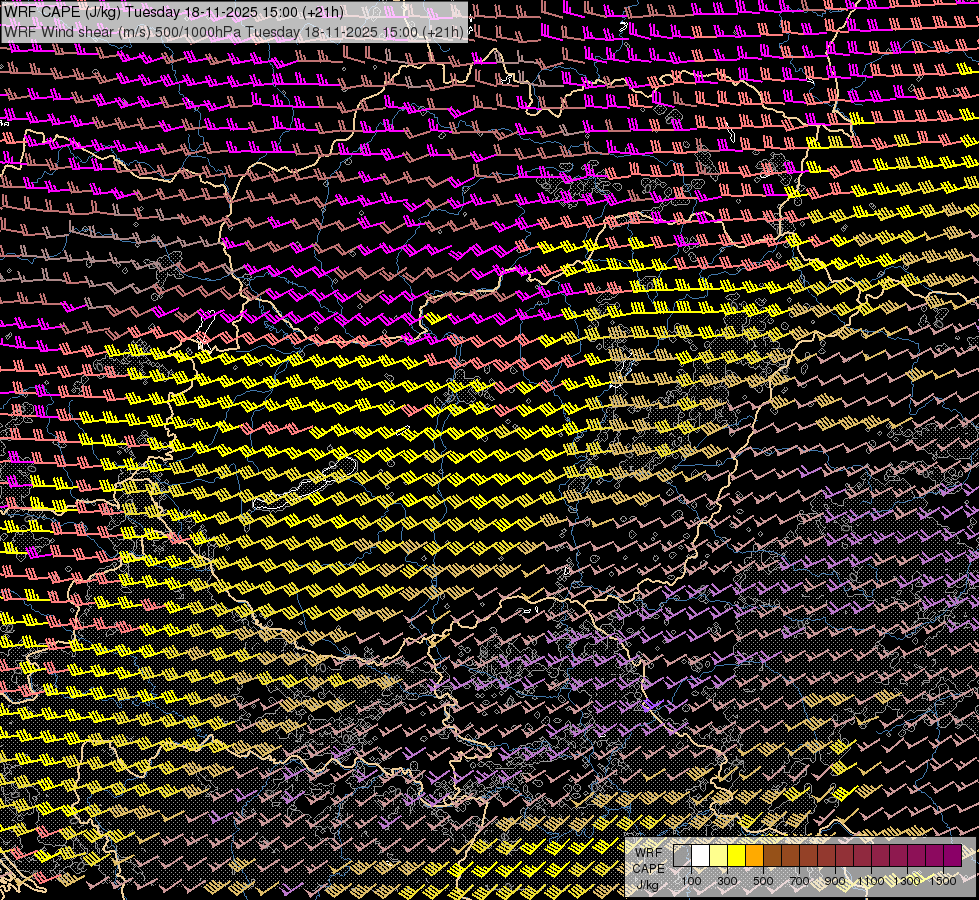
Task: Click the 1300 legend value label
Action: [x=907, y=881]
